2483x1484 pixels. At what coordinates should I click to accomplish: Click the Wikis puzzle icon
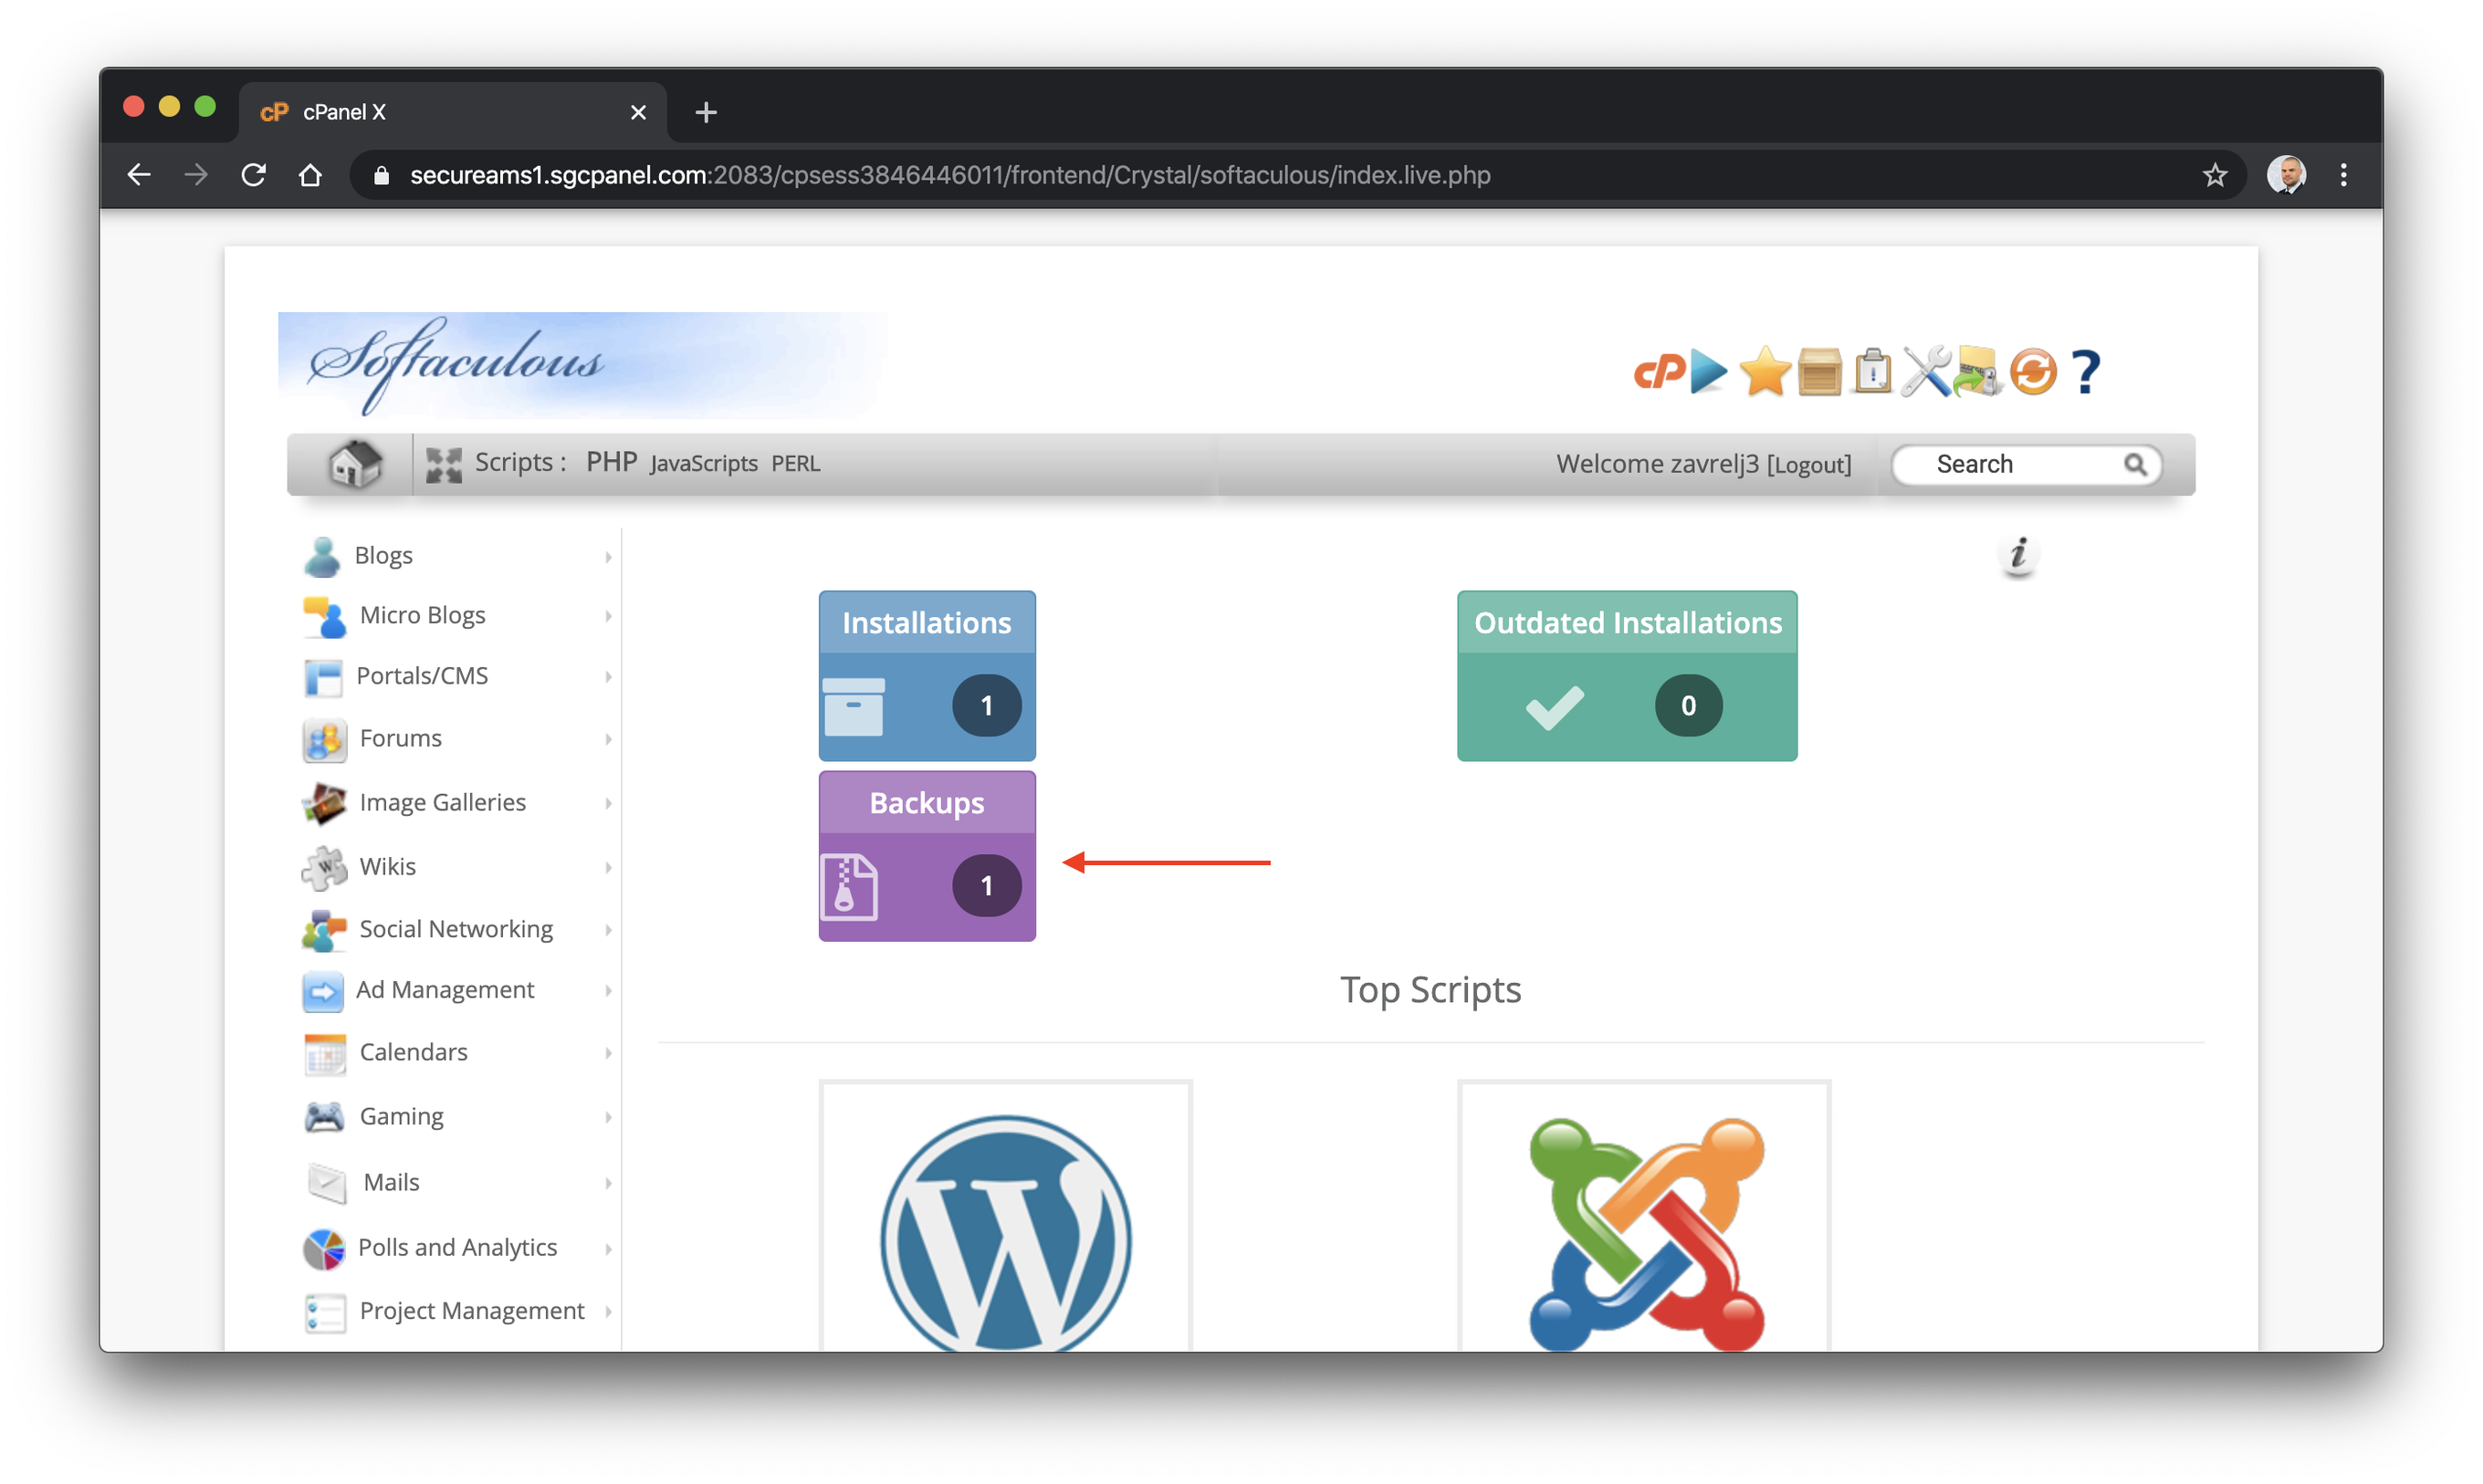pos(324,867)
